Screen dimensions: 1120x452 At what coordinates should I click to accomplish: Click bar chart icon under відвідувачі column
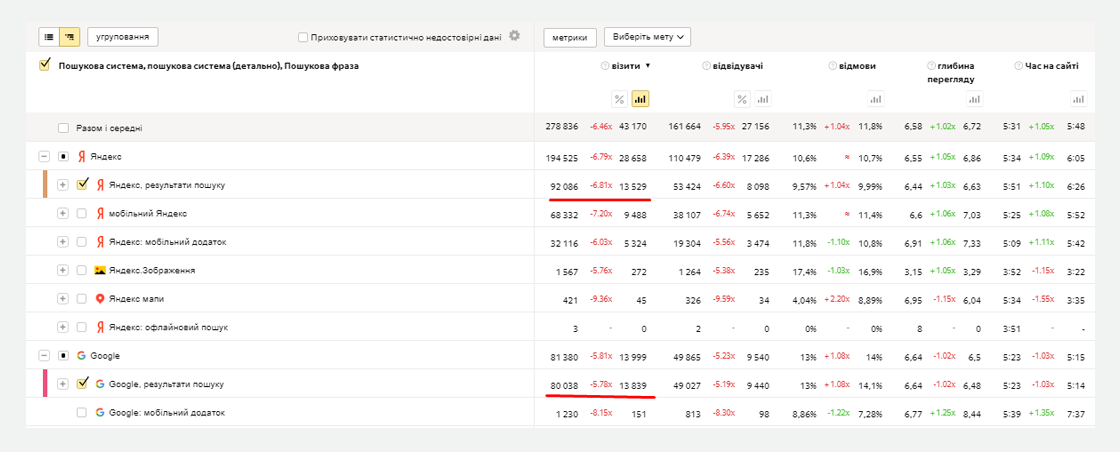[764, 99]
